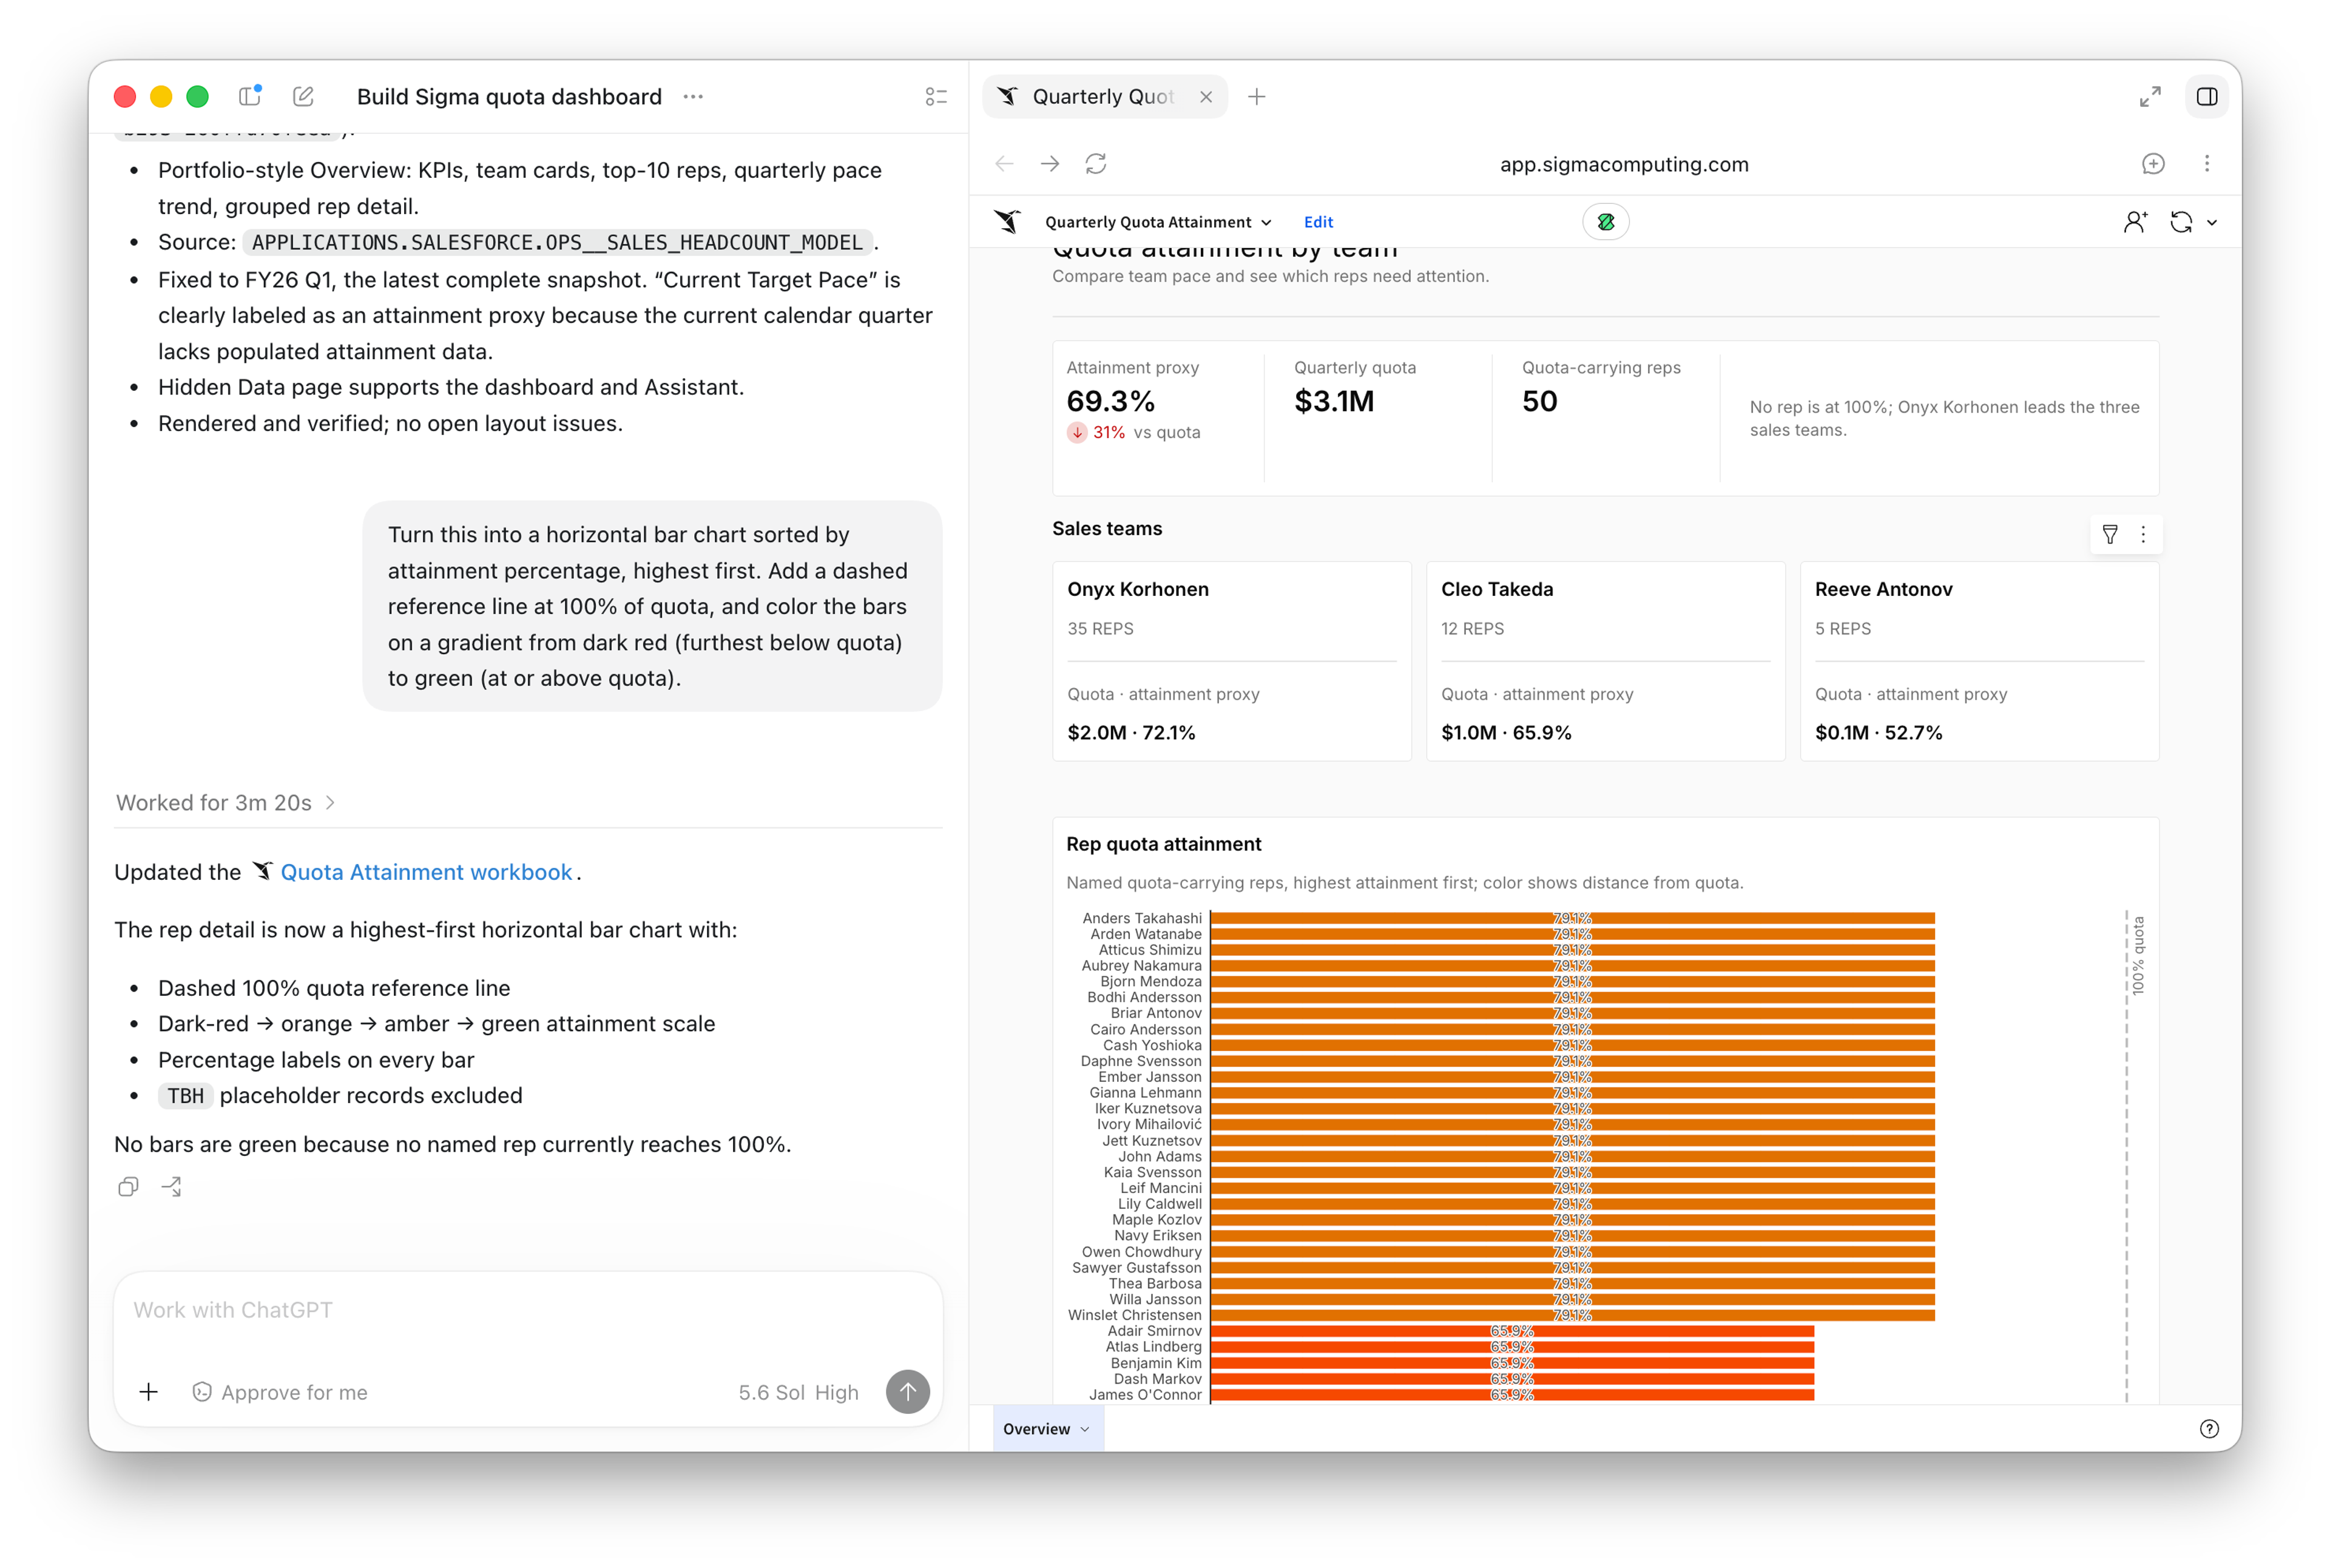Close the Quarterly Quota browser tab

(1206, 97)
